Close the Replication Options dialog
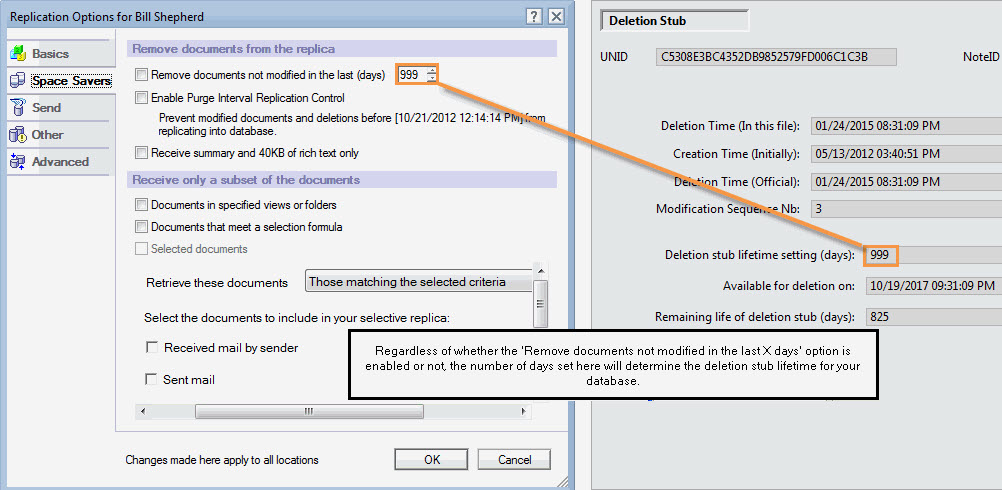The image size is (1002, 490). pos(556,16)
